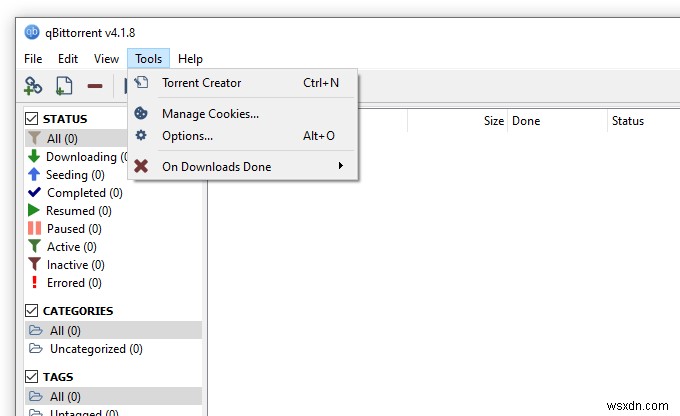Open the Edit menu
The width and height of the screenshot is (680, 416).
pos(68,59)
